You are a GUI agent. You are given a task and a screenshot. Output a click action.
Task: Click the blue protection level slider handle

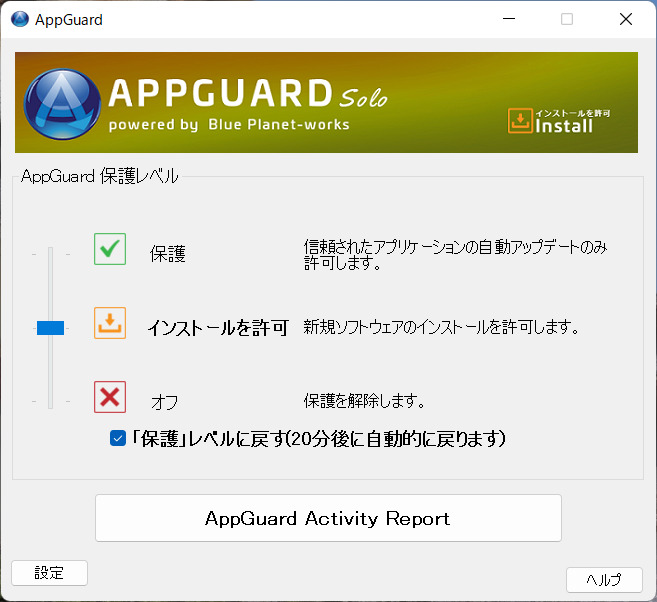[50, 328]
